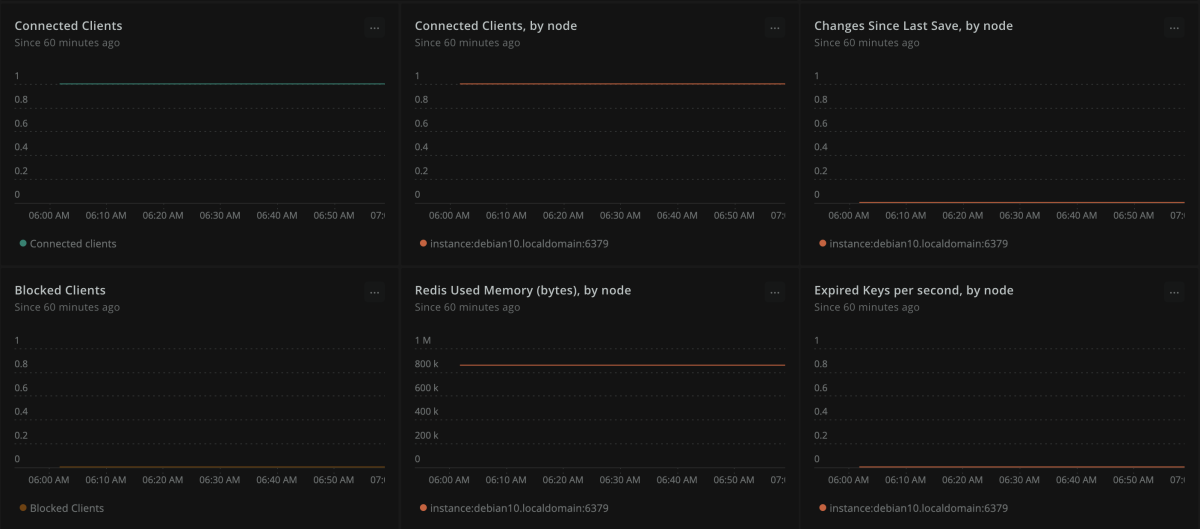The image size is (1200, 529).
Task: Open the Blocked Clients panel ellipsis menu
Action: (x=374, y=293)
